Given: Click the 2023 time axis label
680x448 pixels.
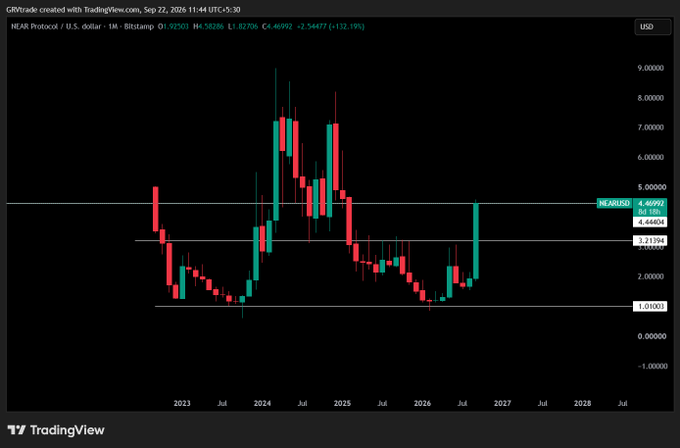Looking at the screenshot, I should click(x=182, y=403).
